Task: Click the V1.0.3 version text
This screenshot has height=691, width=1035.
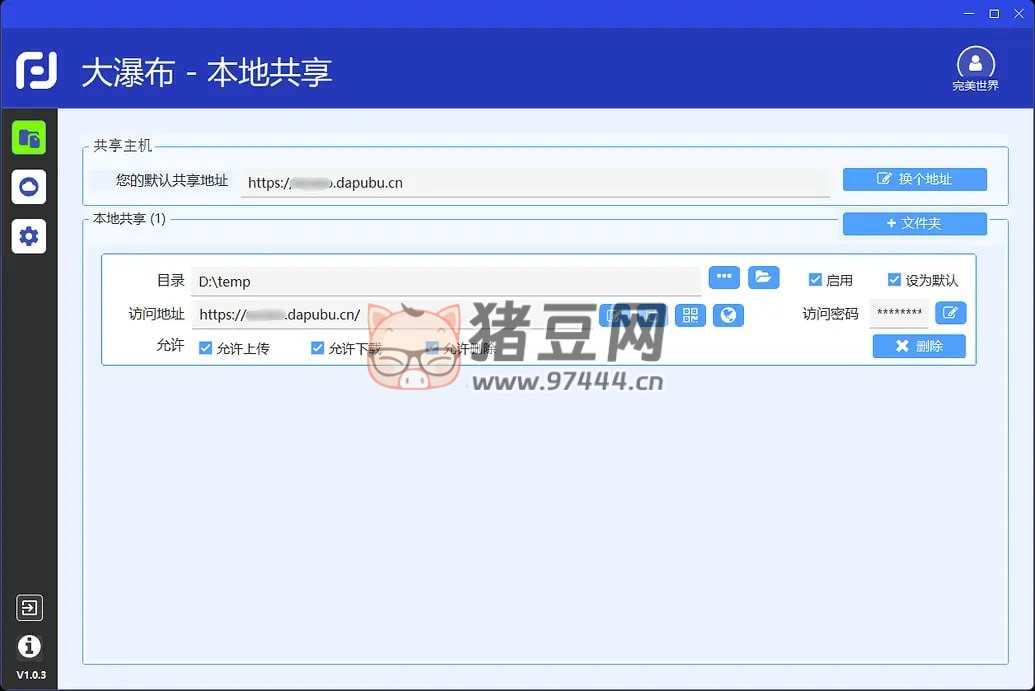Action: pos(31,675)
